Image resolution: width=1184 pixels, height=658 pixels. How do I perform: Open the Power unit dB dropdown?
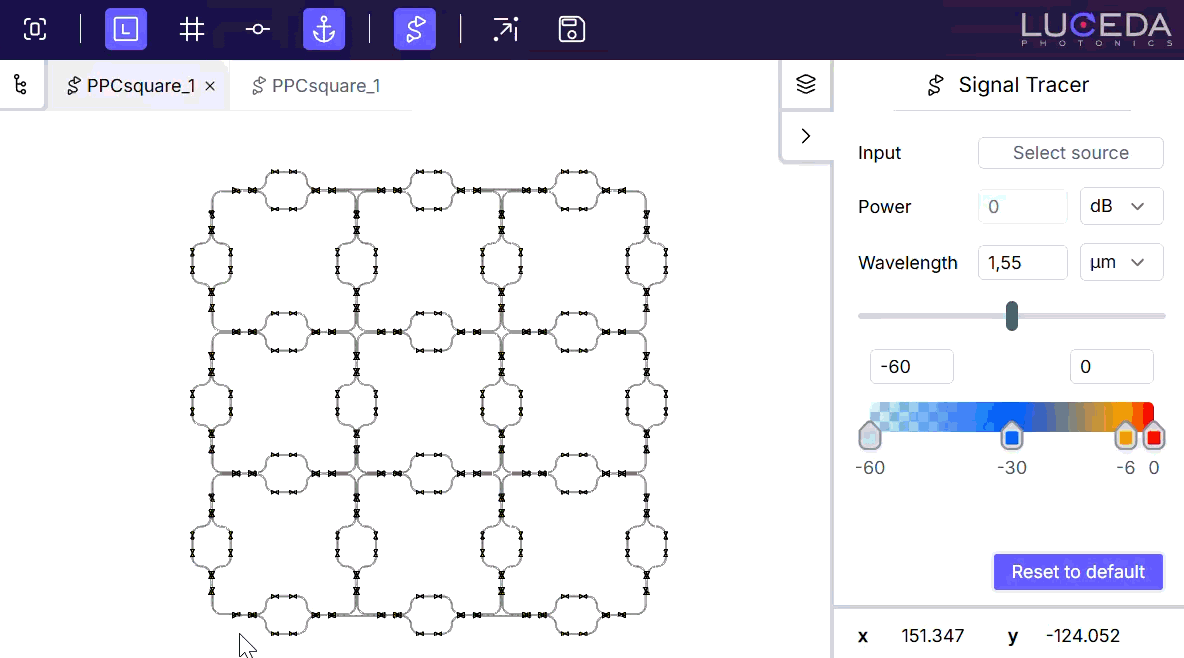[x=1121, y=206]
